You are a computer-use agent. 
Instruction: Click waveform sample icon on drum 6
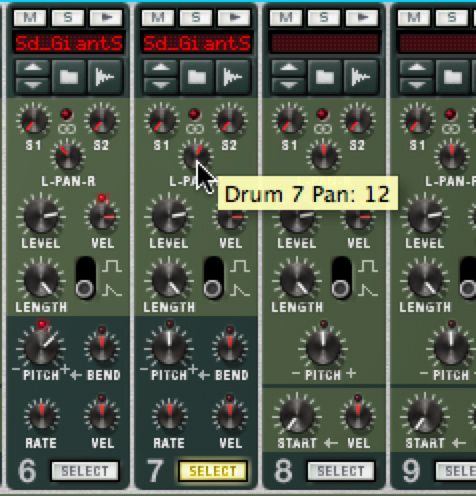click(105, 77)
